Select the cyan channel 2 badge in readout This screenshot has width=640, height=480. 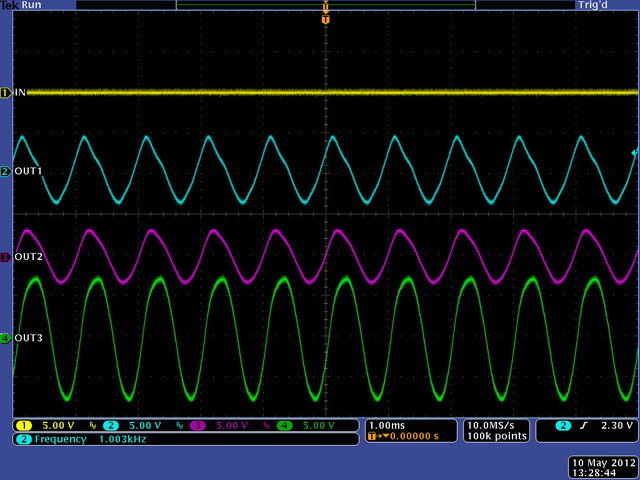[111, 426]
